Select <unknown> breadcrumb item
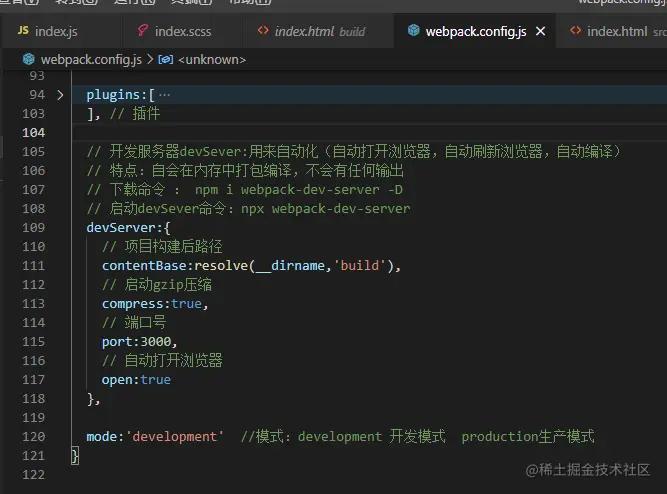The image size is (667, 494). pos(212,60)
